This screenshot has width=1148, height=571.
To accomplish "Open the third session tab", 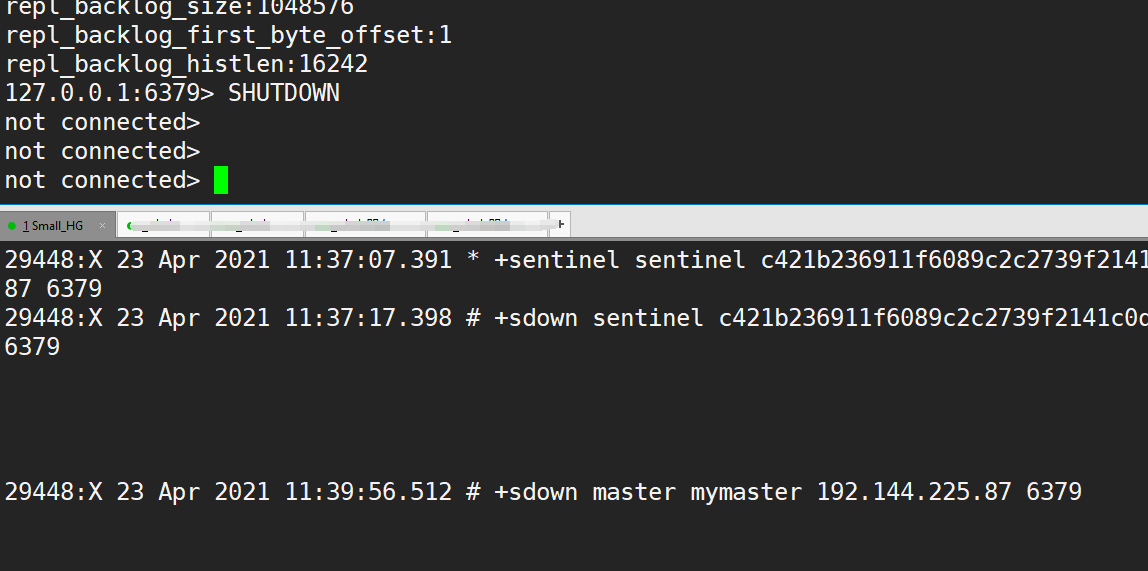I will click(x=257, y=225).
